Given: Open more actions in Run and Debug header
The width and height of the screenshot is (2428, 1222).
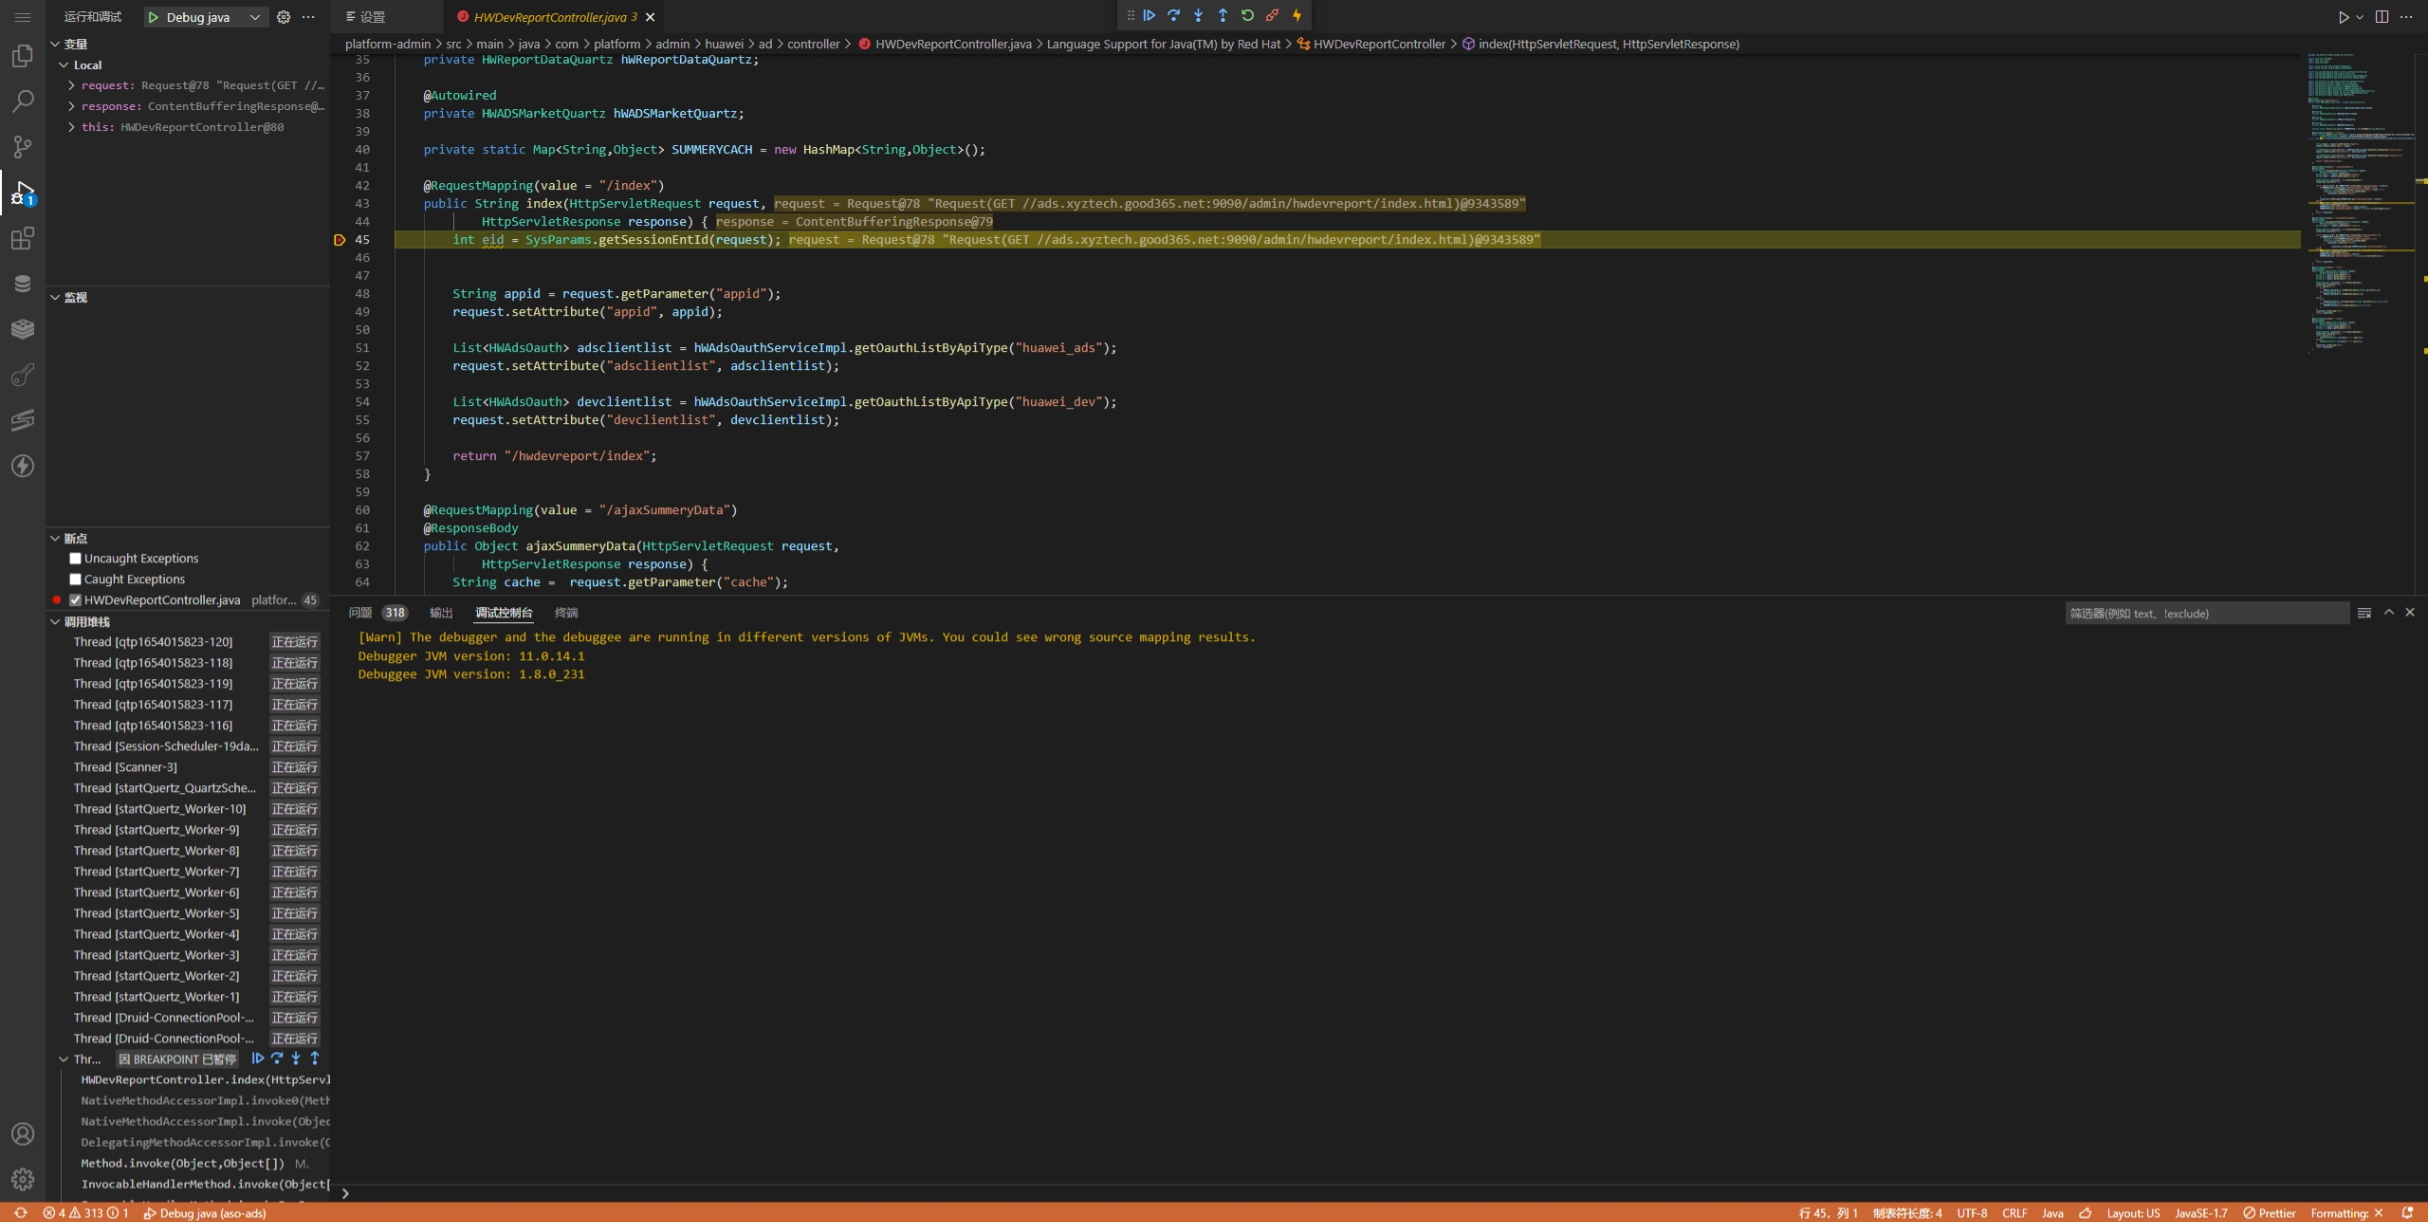Looking at the screenshot, I should [308, 17].
